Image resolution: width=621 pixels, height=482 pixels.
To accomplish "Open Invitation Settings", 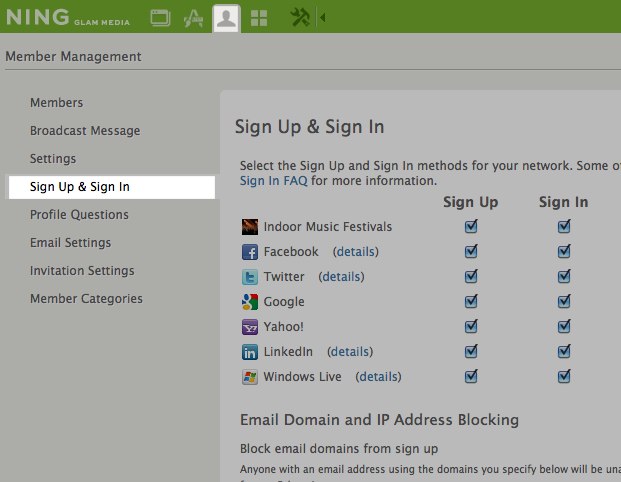I will coord(82,271).
